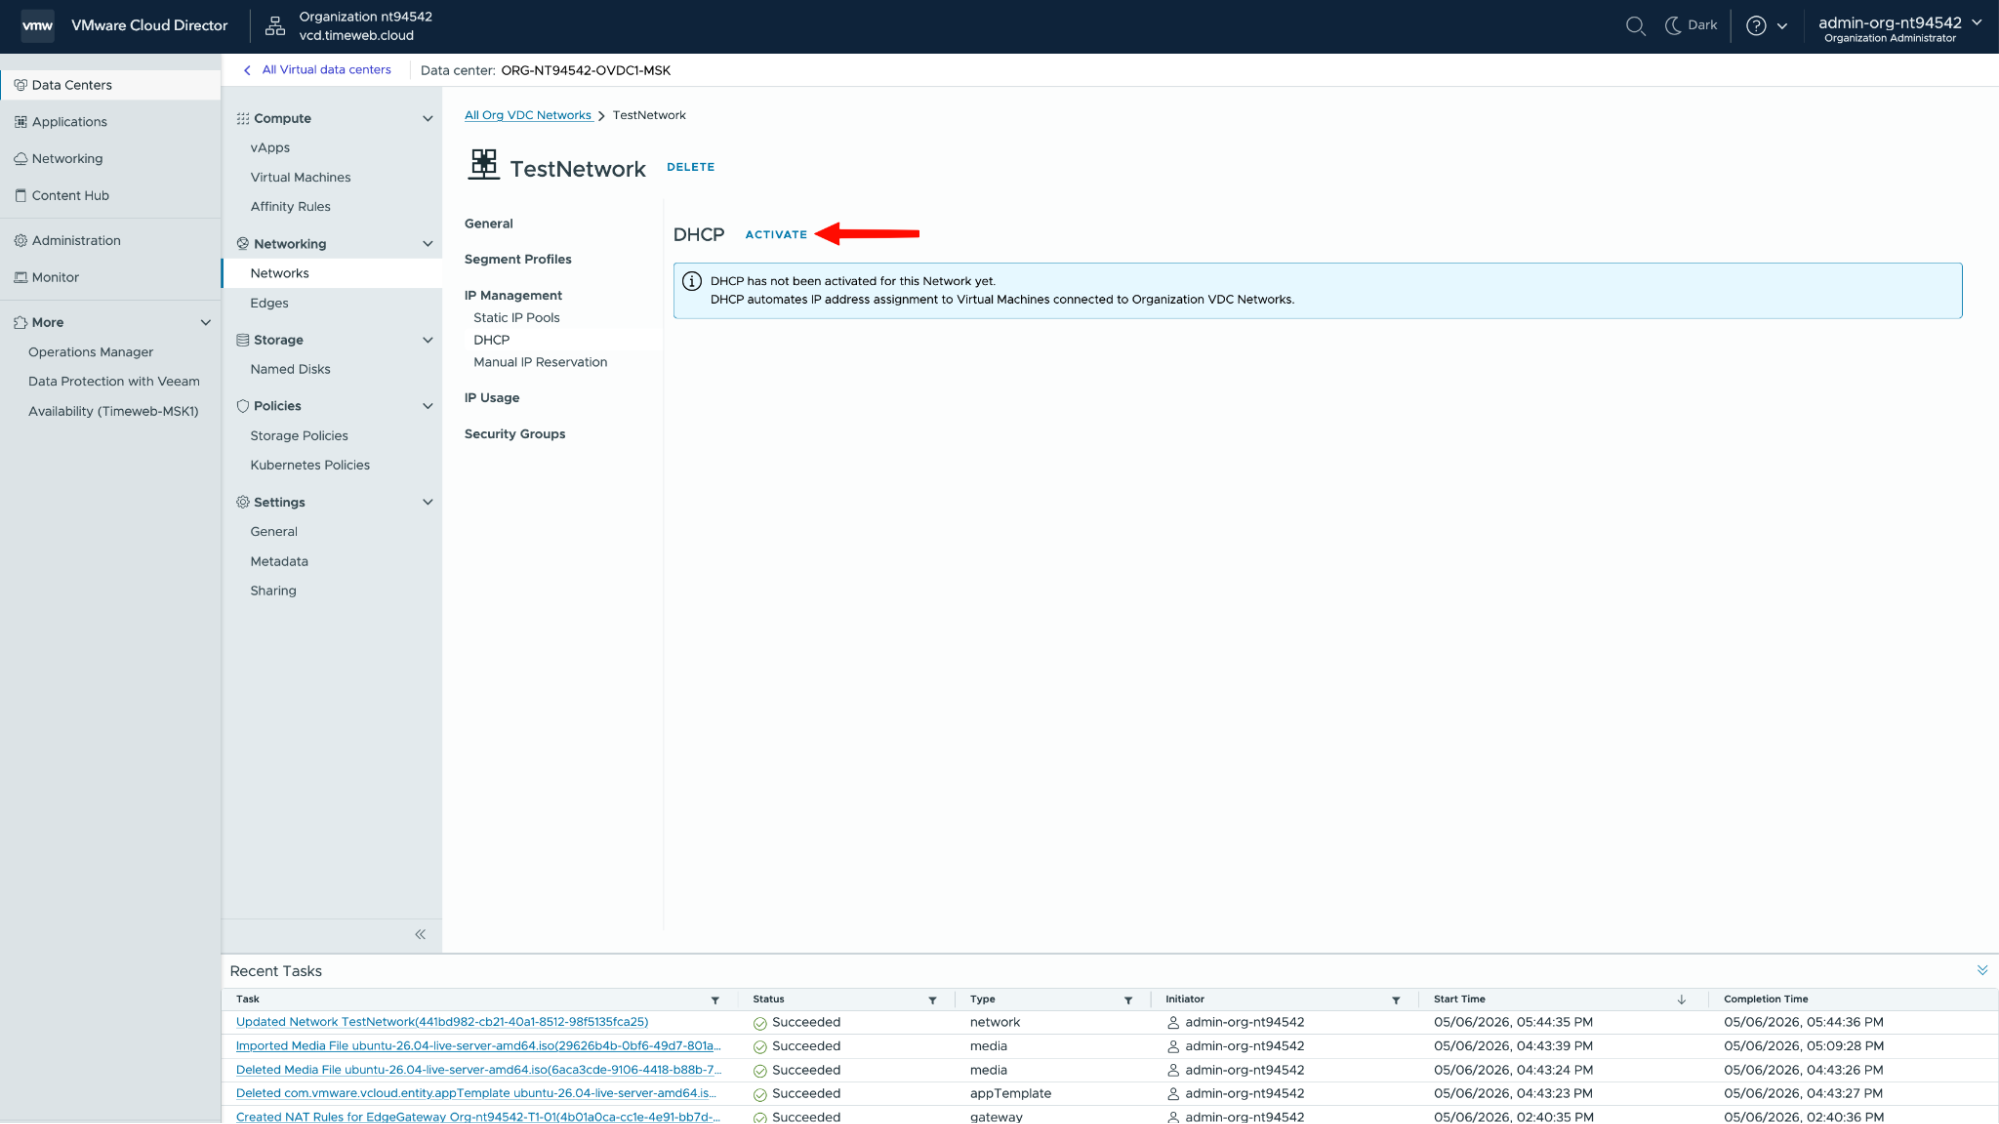This screenshot has width=1999, height=1124.
Task: Collapse the Compute section
Action: [427, 119]
